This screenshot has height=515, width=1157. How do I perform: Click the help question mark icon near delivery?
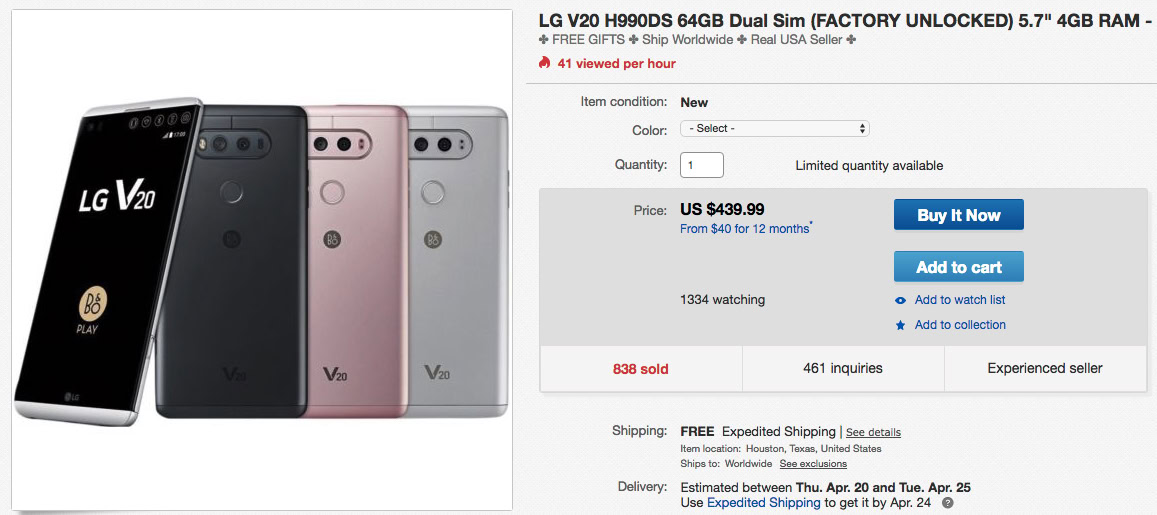point(947,503)
